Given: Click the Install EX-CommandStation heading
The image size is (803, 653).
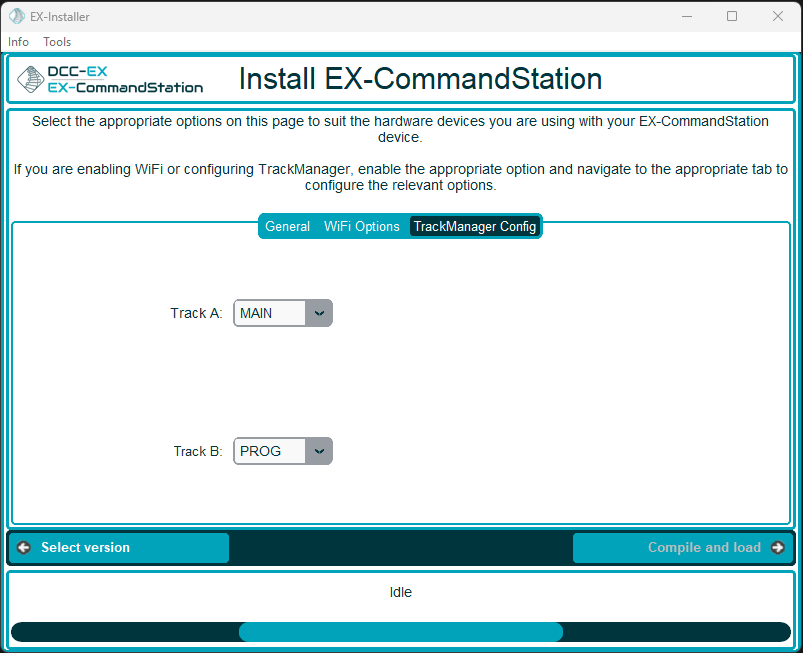Looking at the screenshot, I should [420, 79].
